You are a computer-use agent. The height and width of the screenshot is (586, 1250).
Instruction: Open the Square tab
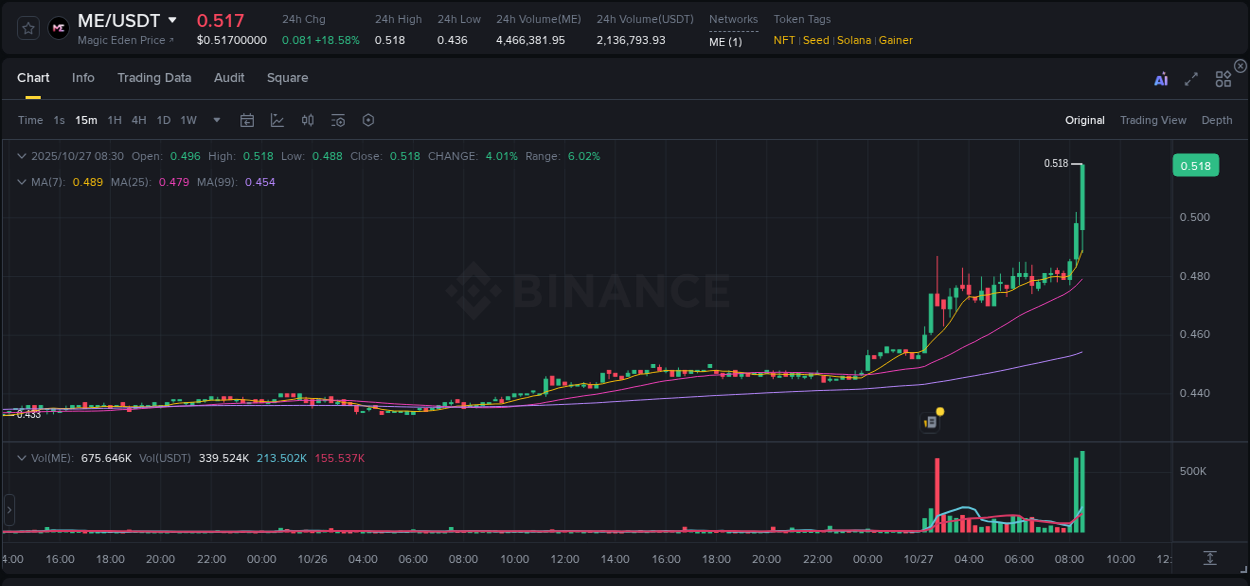[x=287, y=78]
